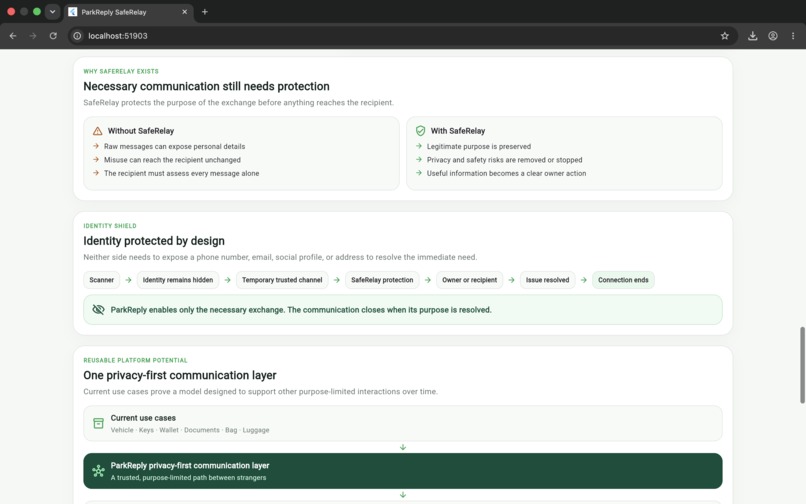Viewport: 806px width, 504px height.
Task: Click text Useful information becomes a clear owner action
Action: [x=506, y=173]
